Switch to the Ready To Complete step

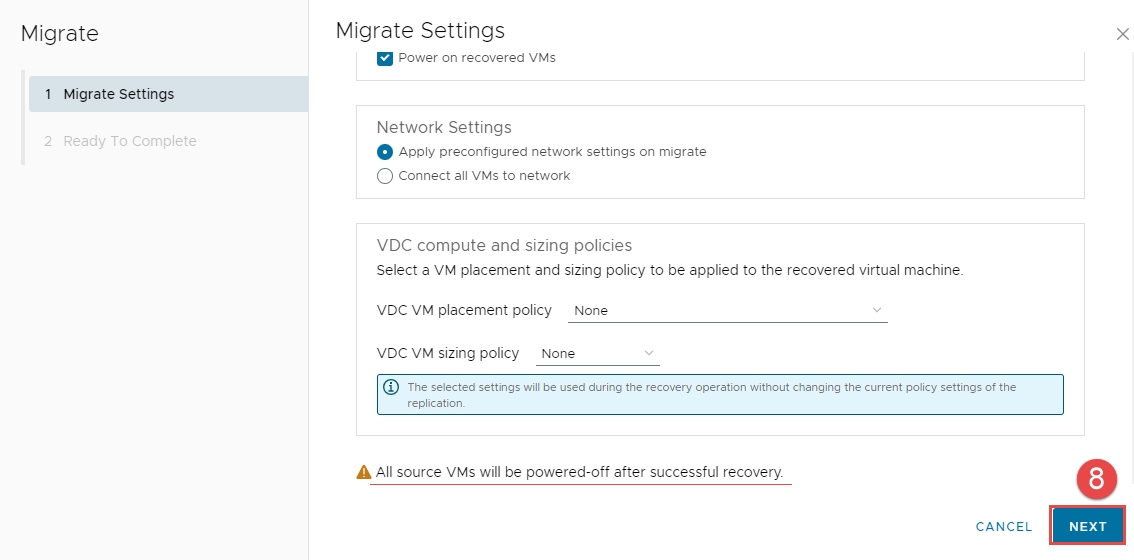coord(129,141)
